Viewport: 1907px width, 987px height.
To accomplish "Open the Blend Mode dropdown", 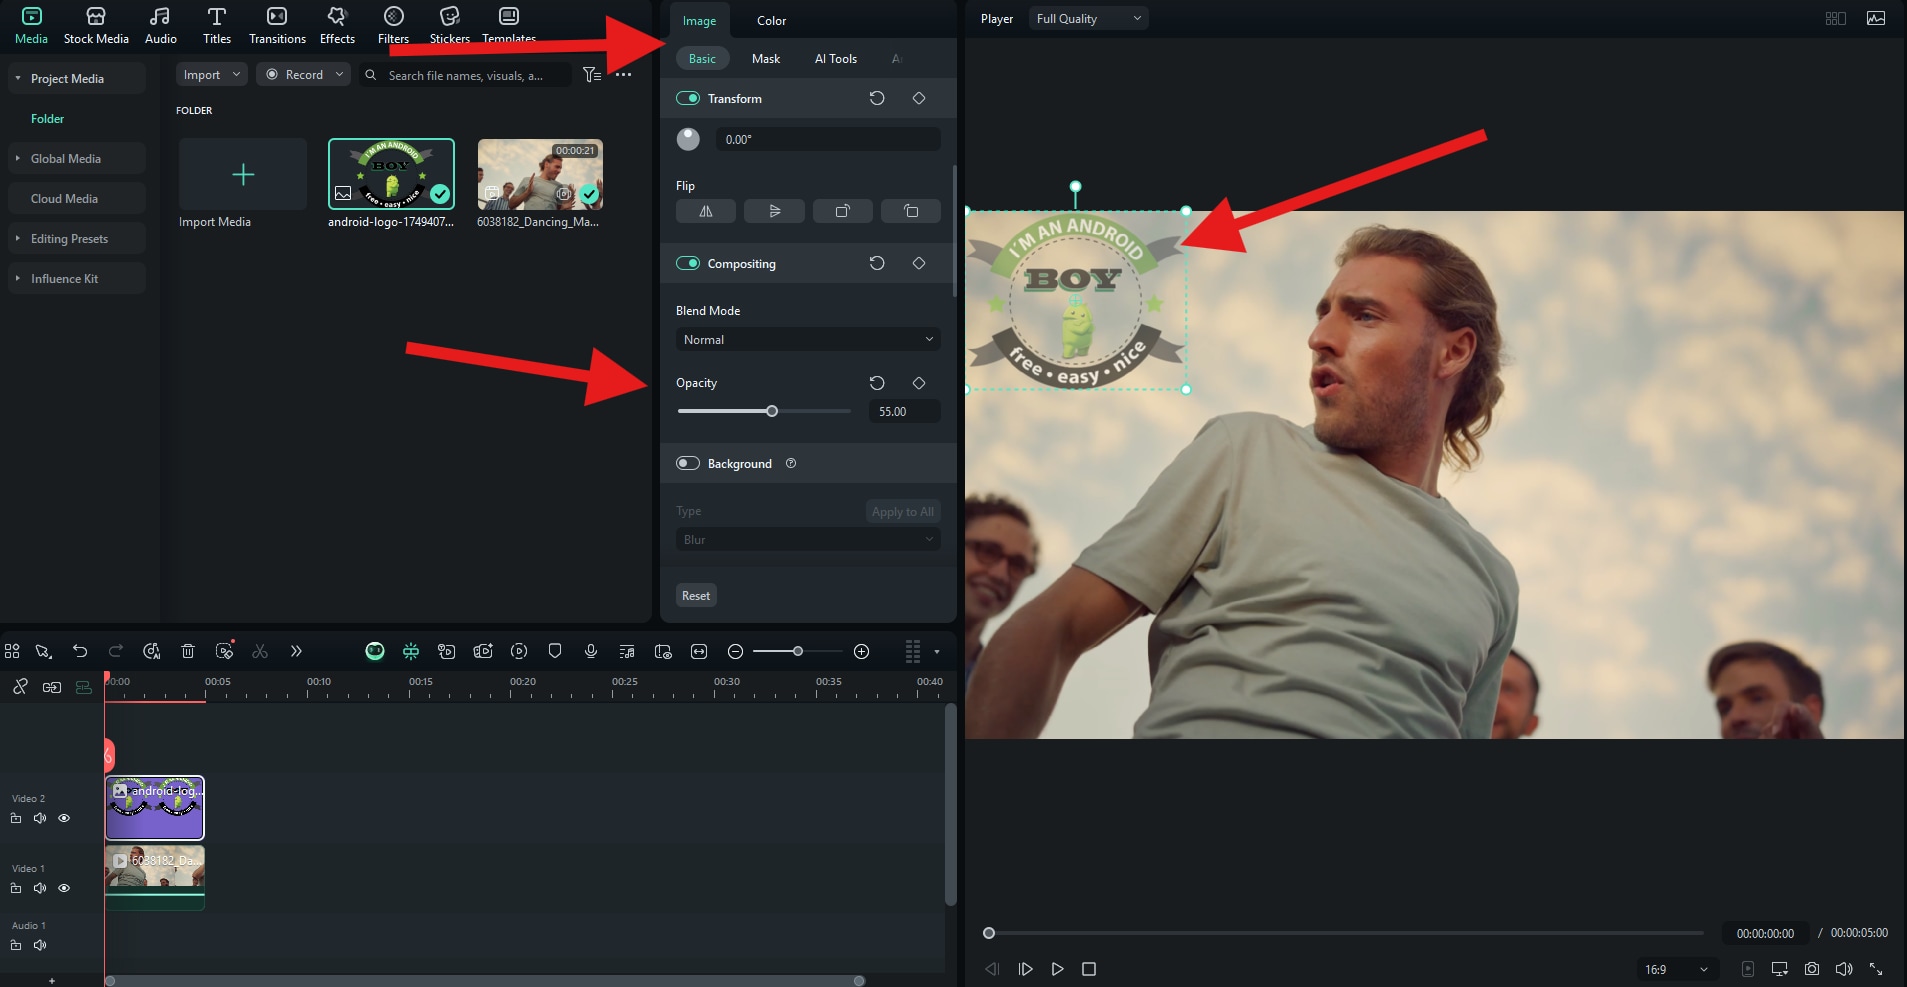I will click(x=808, y=339).
